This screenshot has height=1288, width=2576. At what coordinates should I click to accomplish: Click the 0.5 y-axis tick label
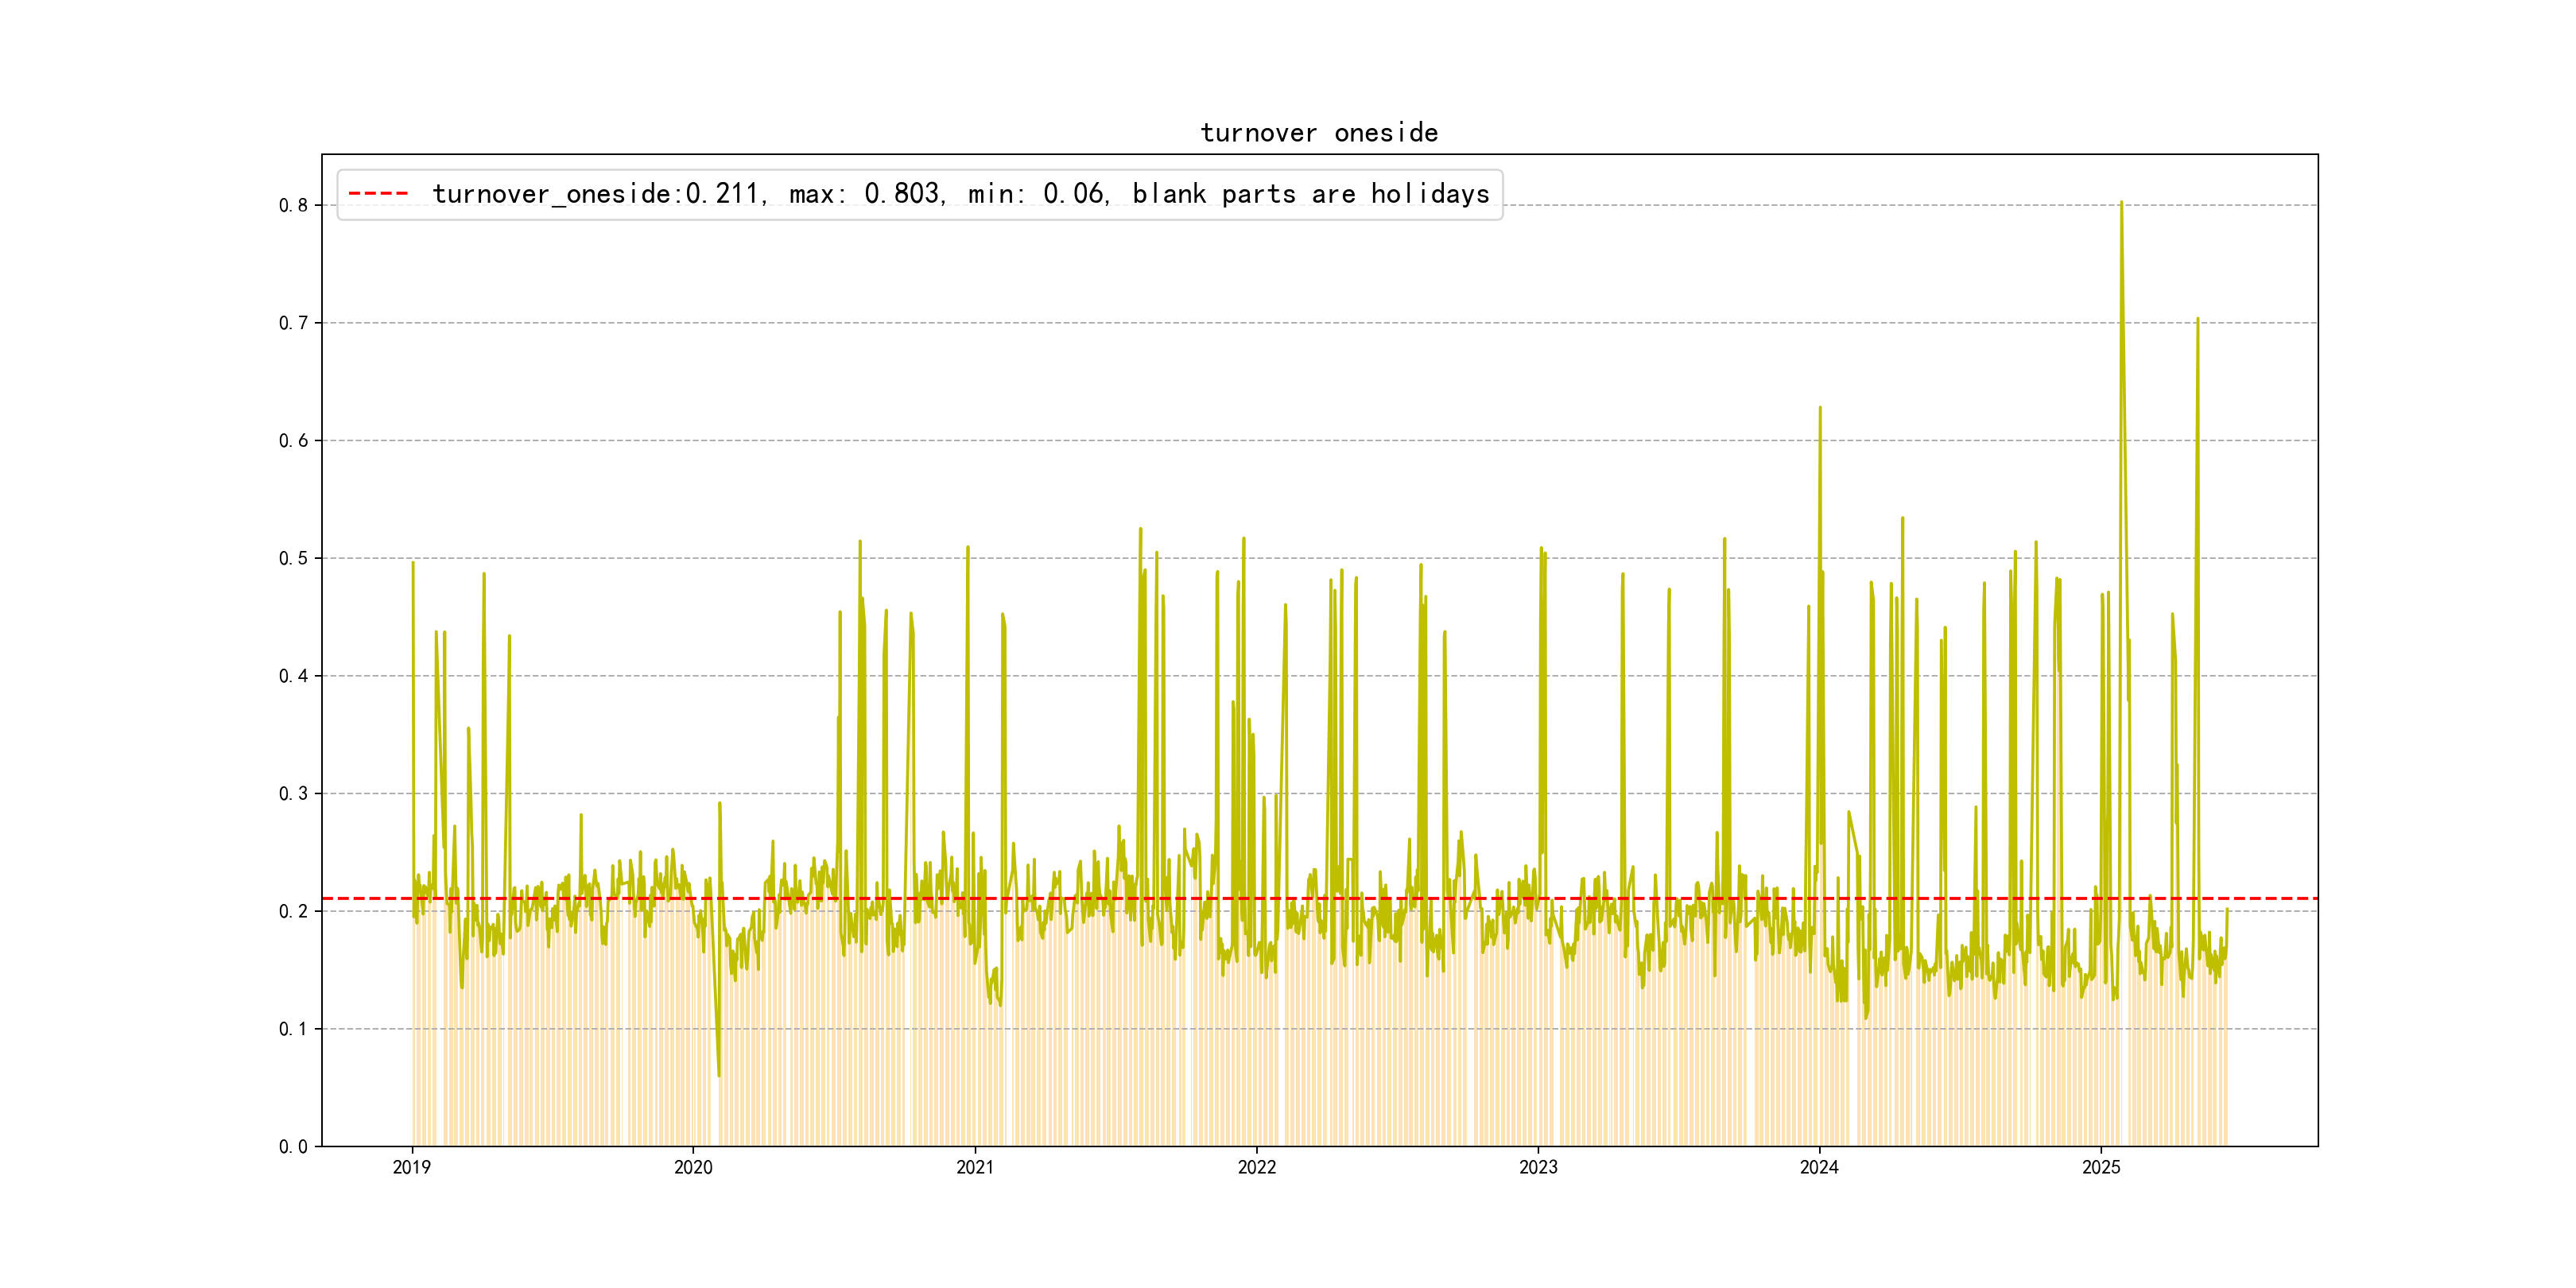point(293,558)
